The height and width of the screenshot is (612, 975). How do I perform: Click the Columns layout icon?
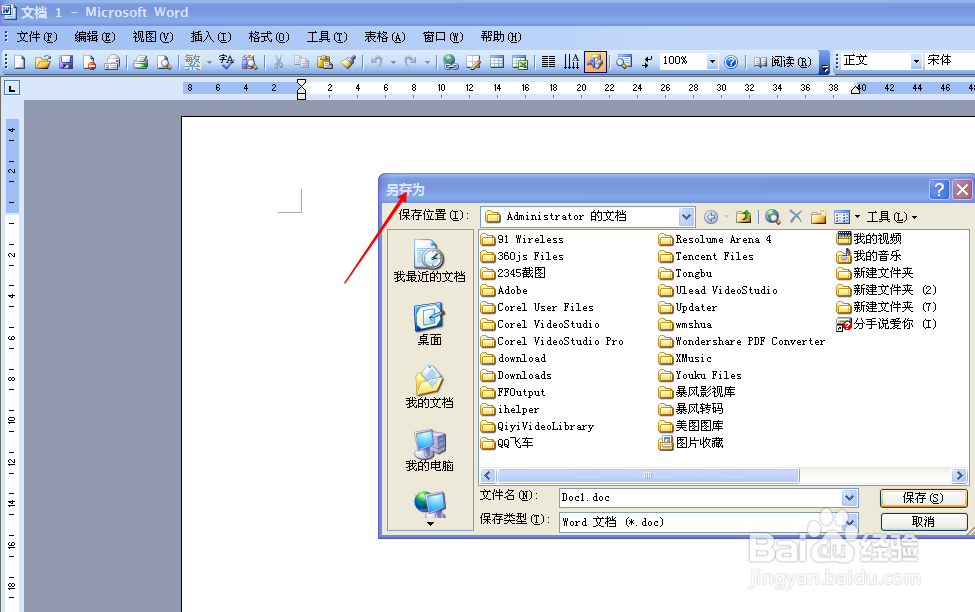click(548, 62)
